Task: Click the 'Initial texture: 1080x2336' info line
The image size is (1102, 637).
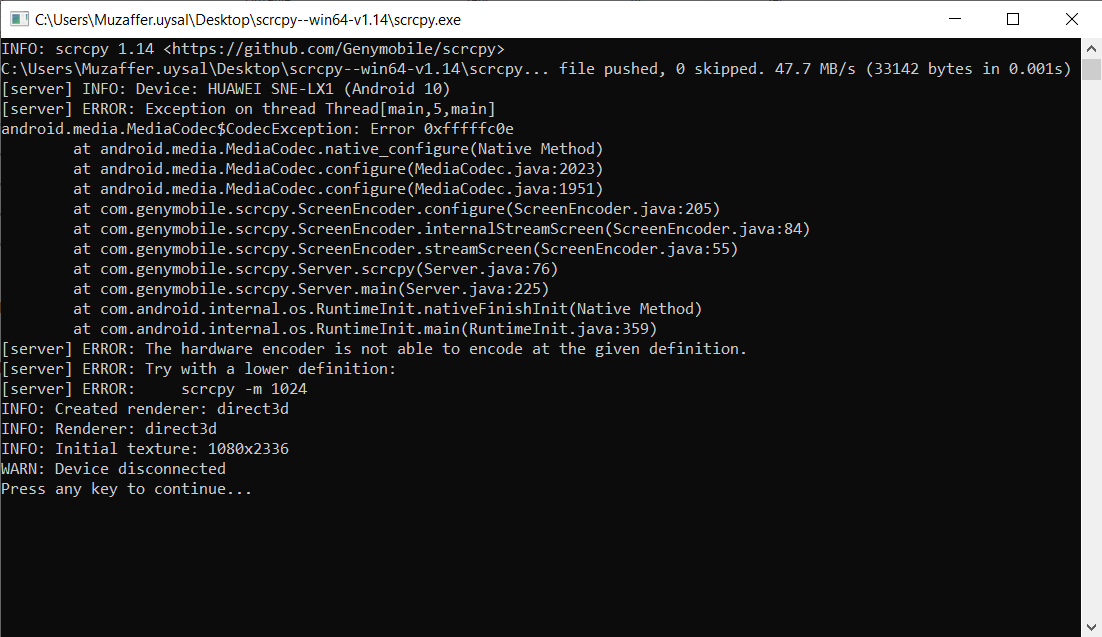Action: pyautogui.click(x=145, y=448)
